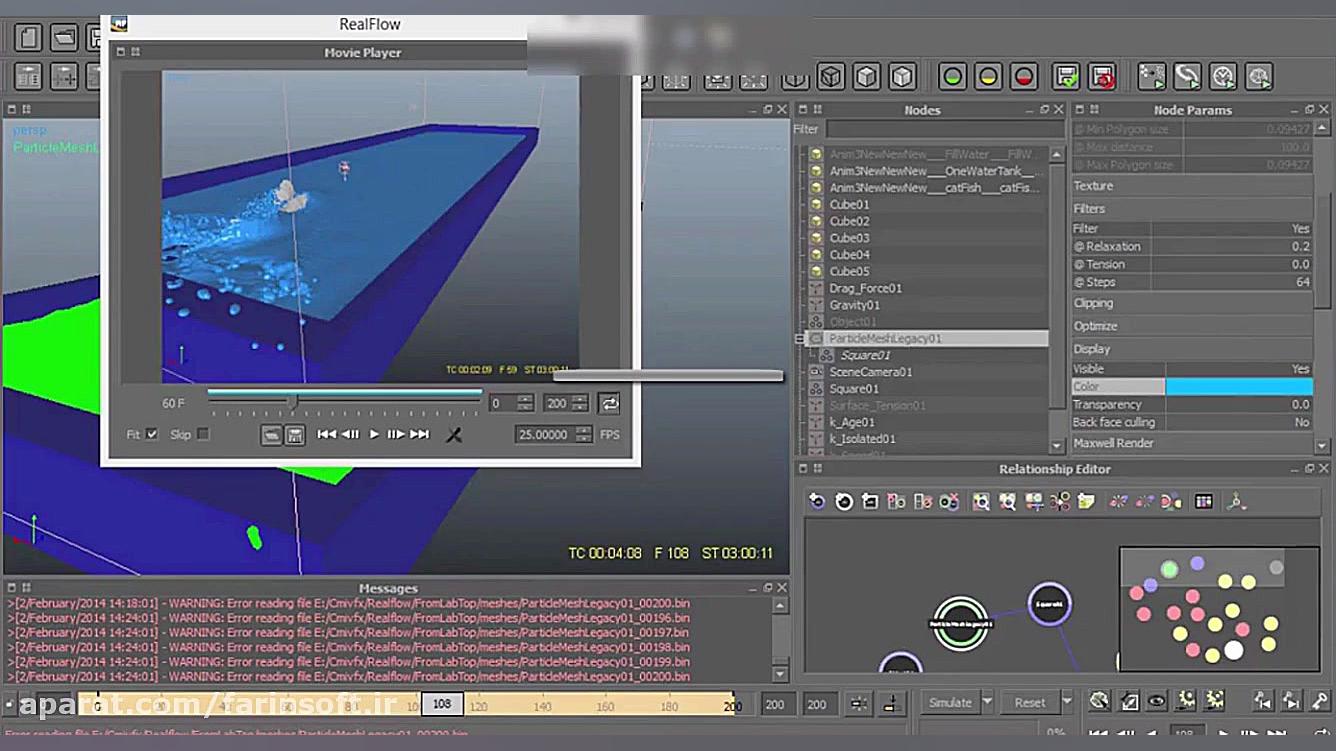The width and height of the screenshot is (1336, 751).
Task: Click the Reset button
Action: (1029, 702)
